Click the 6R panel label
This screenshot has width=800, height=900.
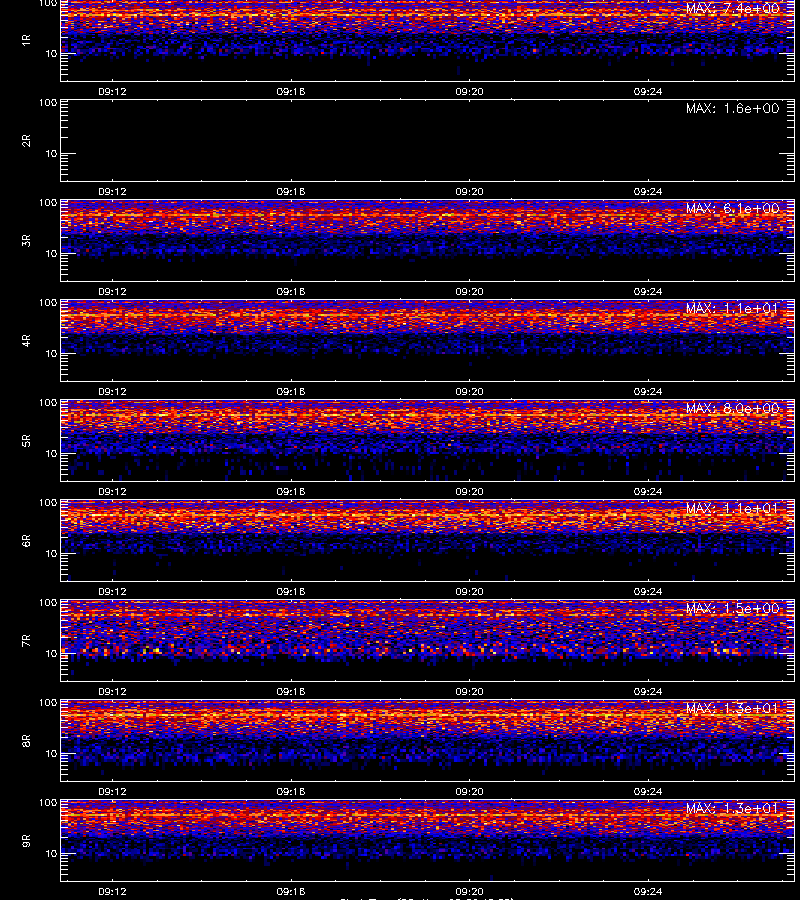(x=26, y=541)
